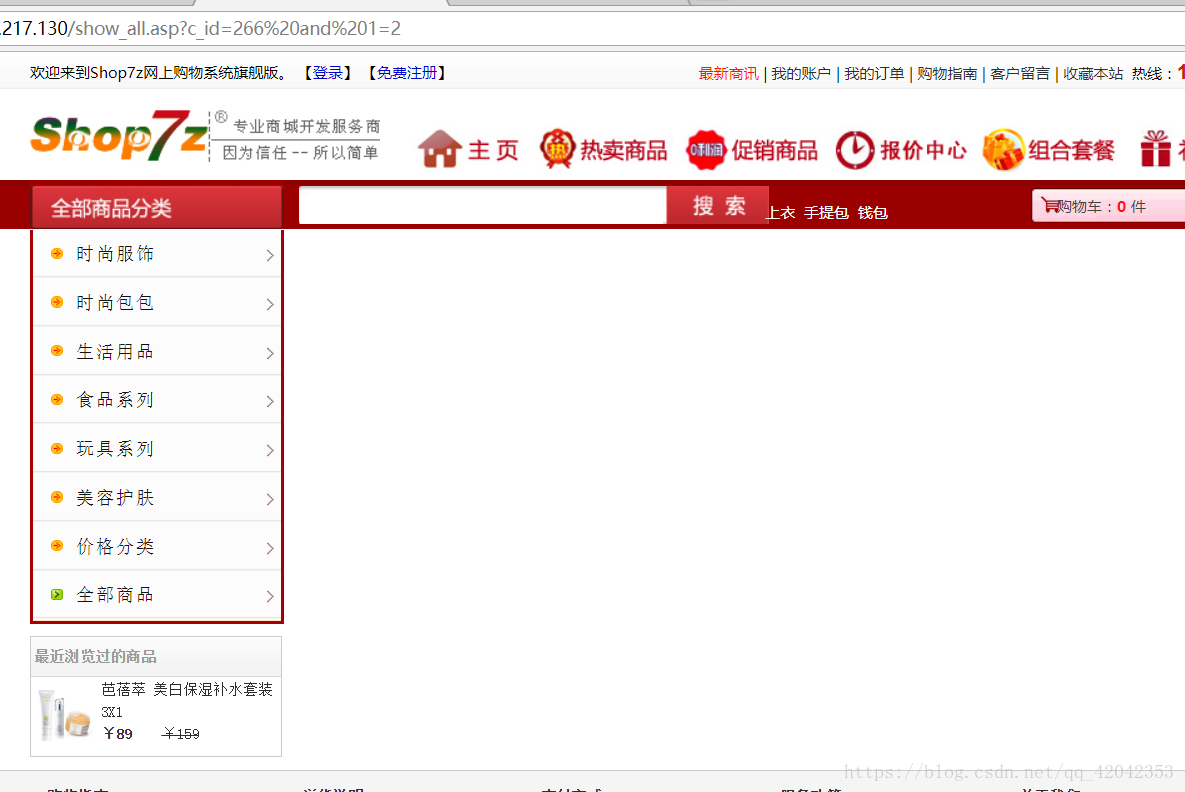Open 最新商讯 link

pos(729,73)
